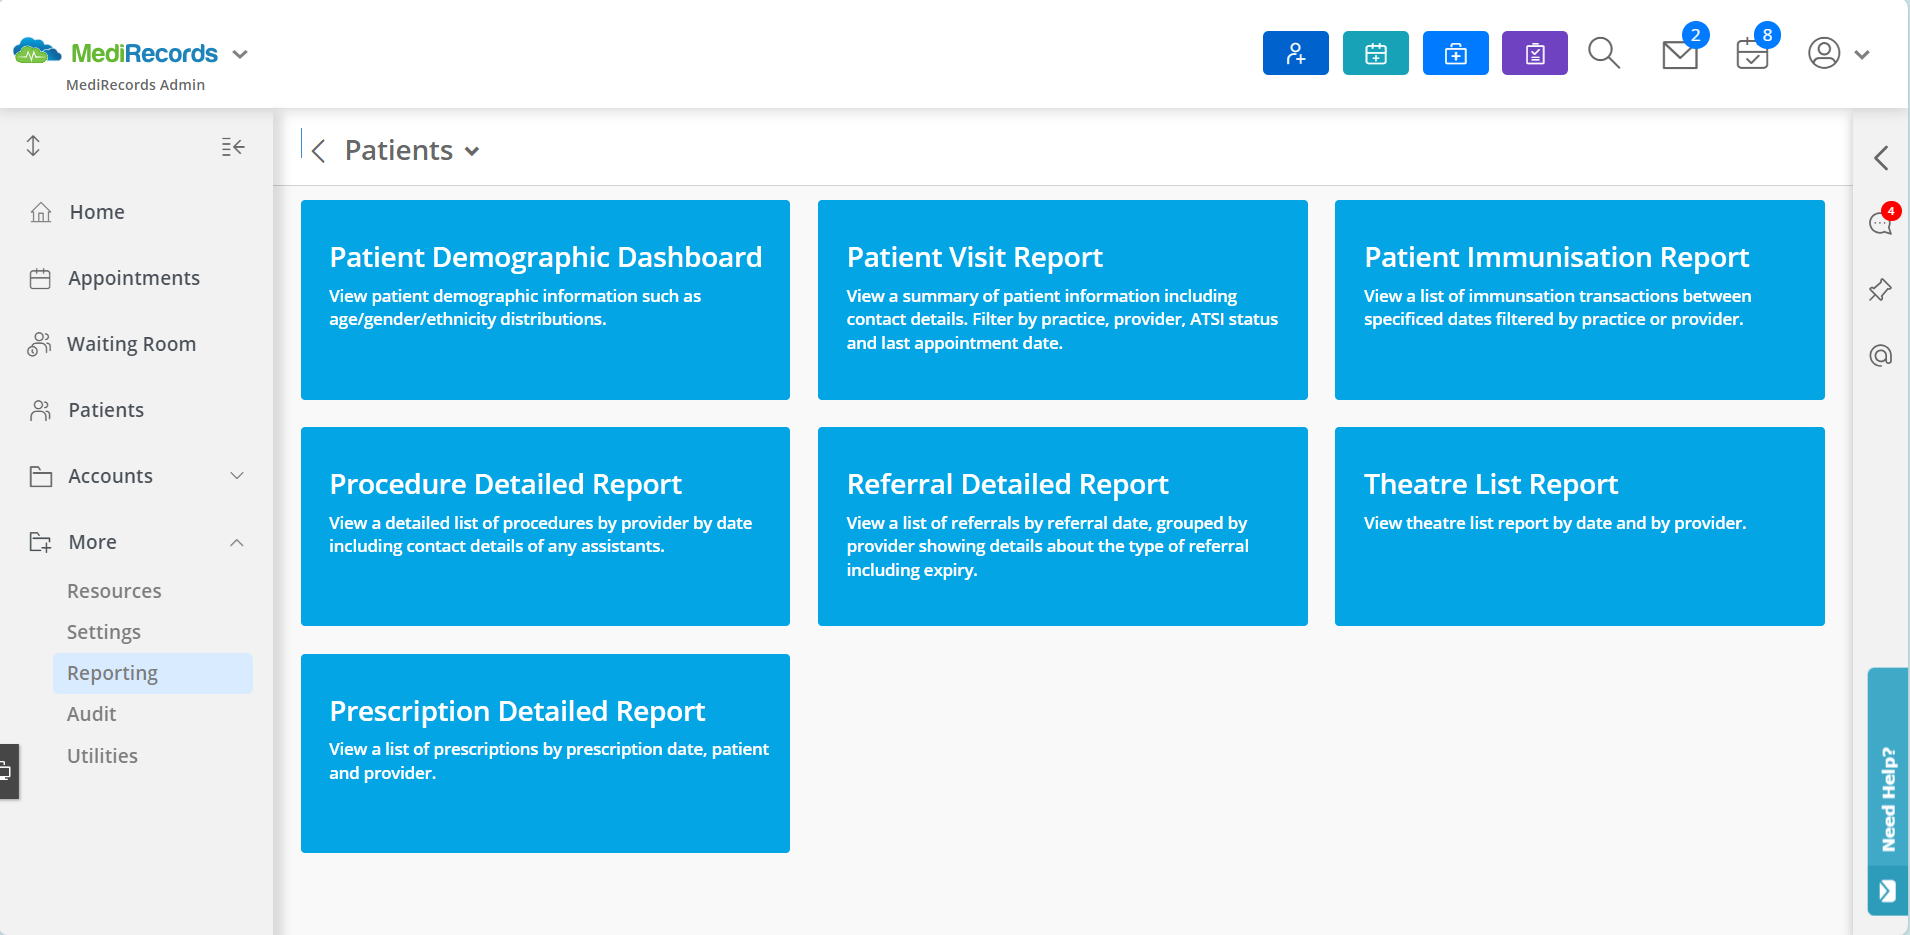Click the Home house icon
Viewport: 1910px width, 935px height.
41,212
